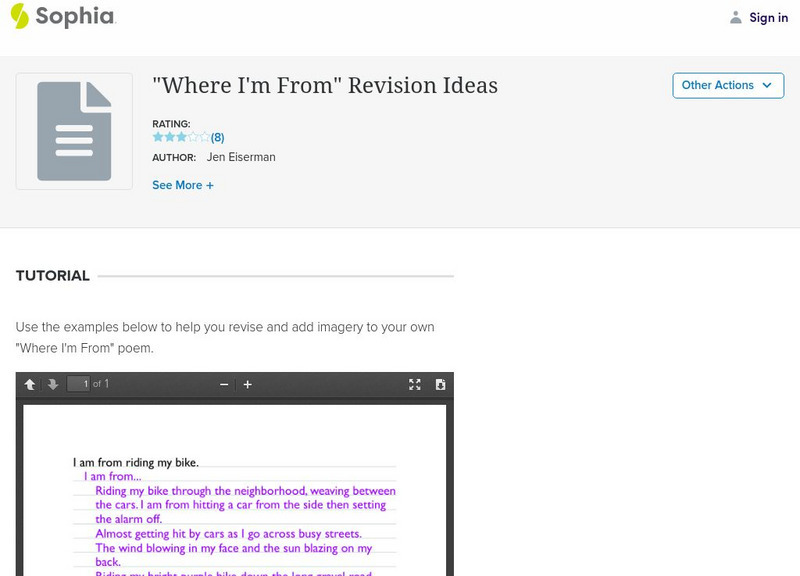
Task: Download the tutorial PDF file
Action: pos(440,382)
